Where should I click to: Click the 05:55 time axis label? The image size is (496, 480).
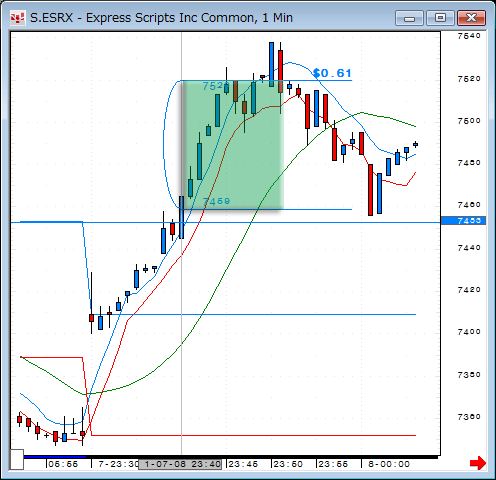click(x=63, y=464)
